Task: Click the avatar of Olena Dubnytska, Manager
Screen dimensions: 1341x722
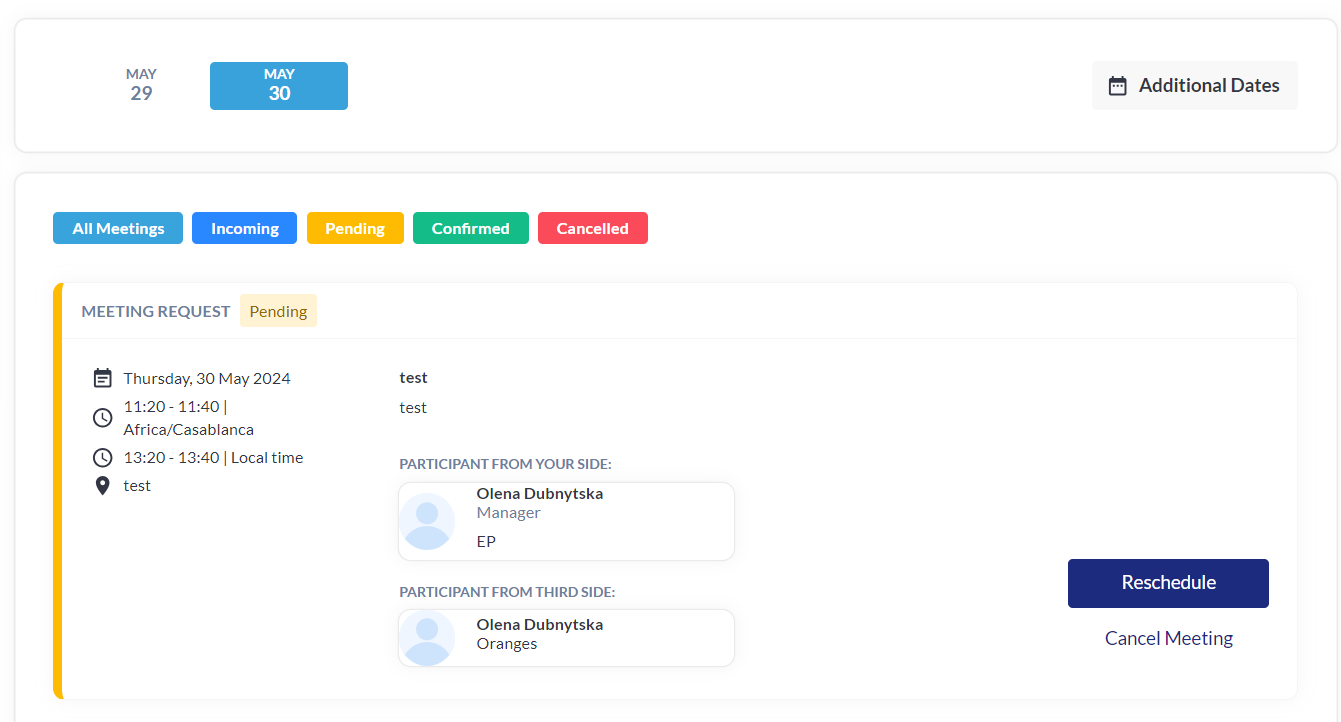Action: [x=428, y=522]
